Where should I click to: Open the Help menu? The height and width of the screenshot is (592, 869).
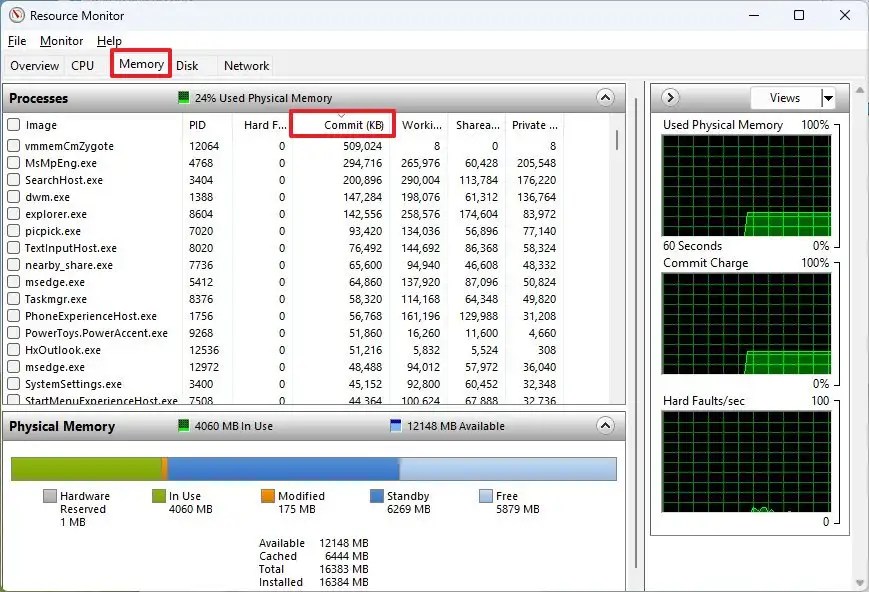110,41
